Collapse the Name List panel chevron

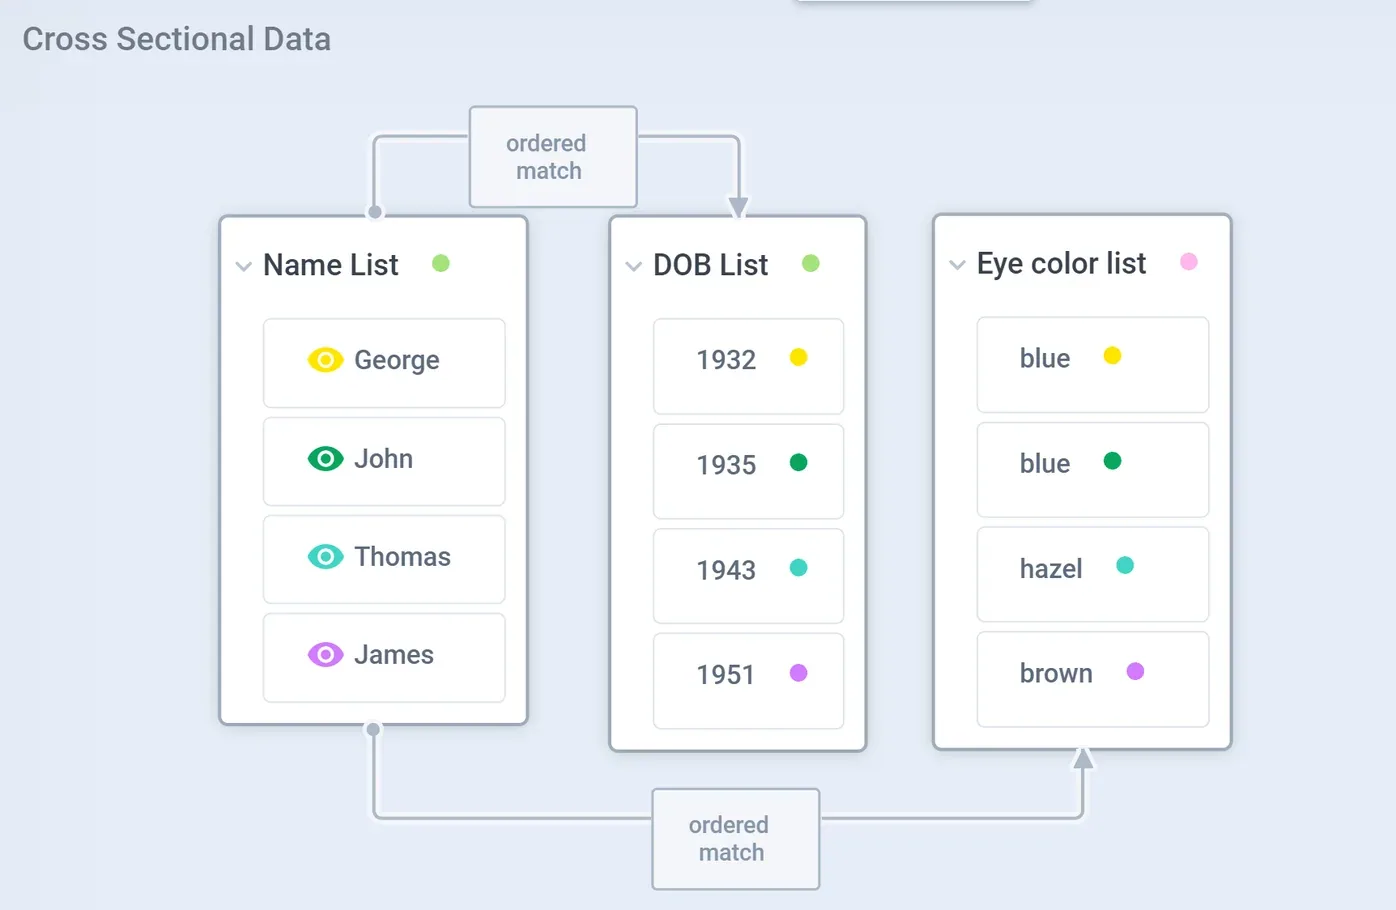[243, 266]
